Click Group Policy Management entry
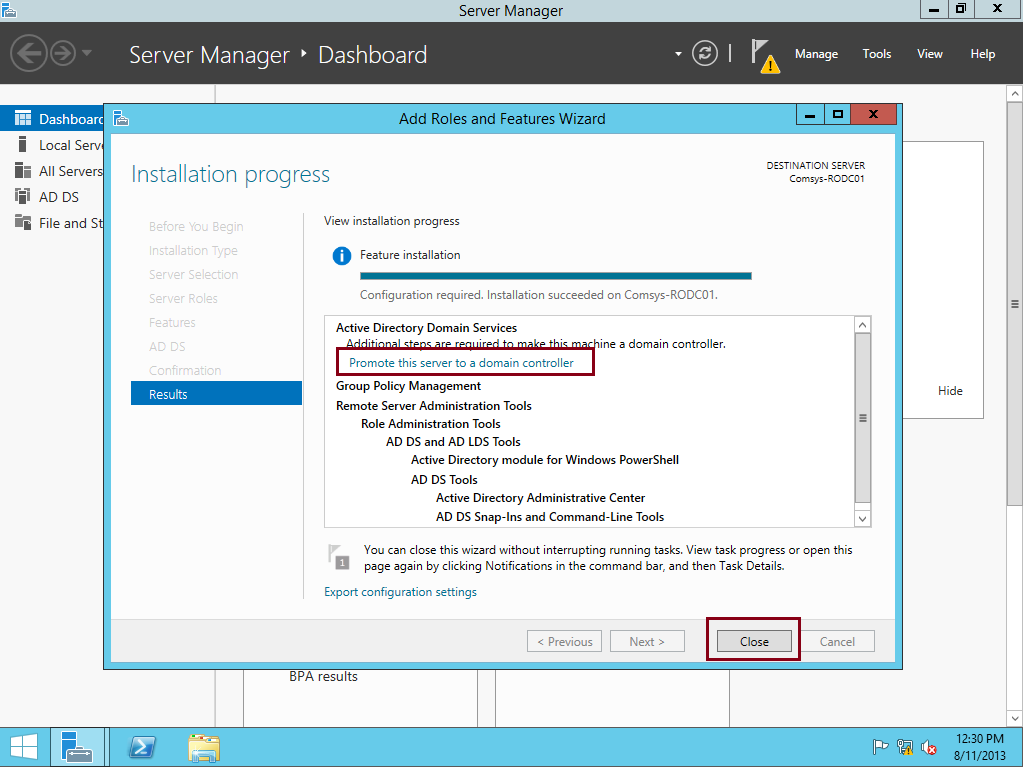 [408, 385]
